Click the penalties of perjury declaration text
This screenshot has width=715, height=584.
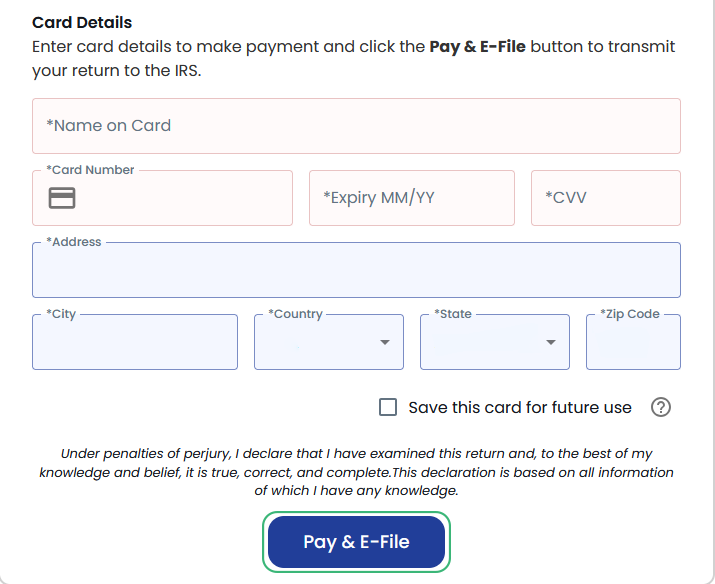pos(356,472)
